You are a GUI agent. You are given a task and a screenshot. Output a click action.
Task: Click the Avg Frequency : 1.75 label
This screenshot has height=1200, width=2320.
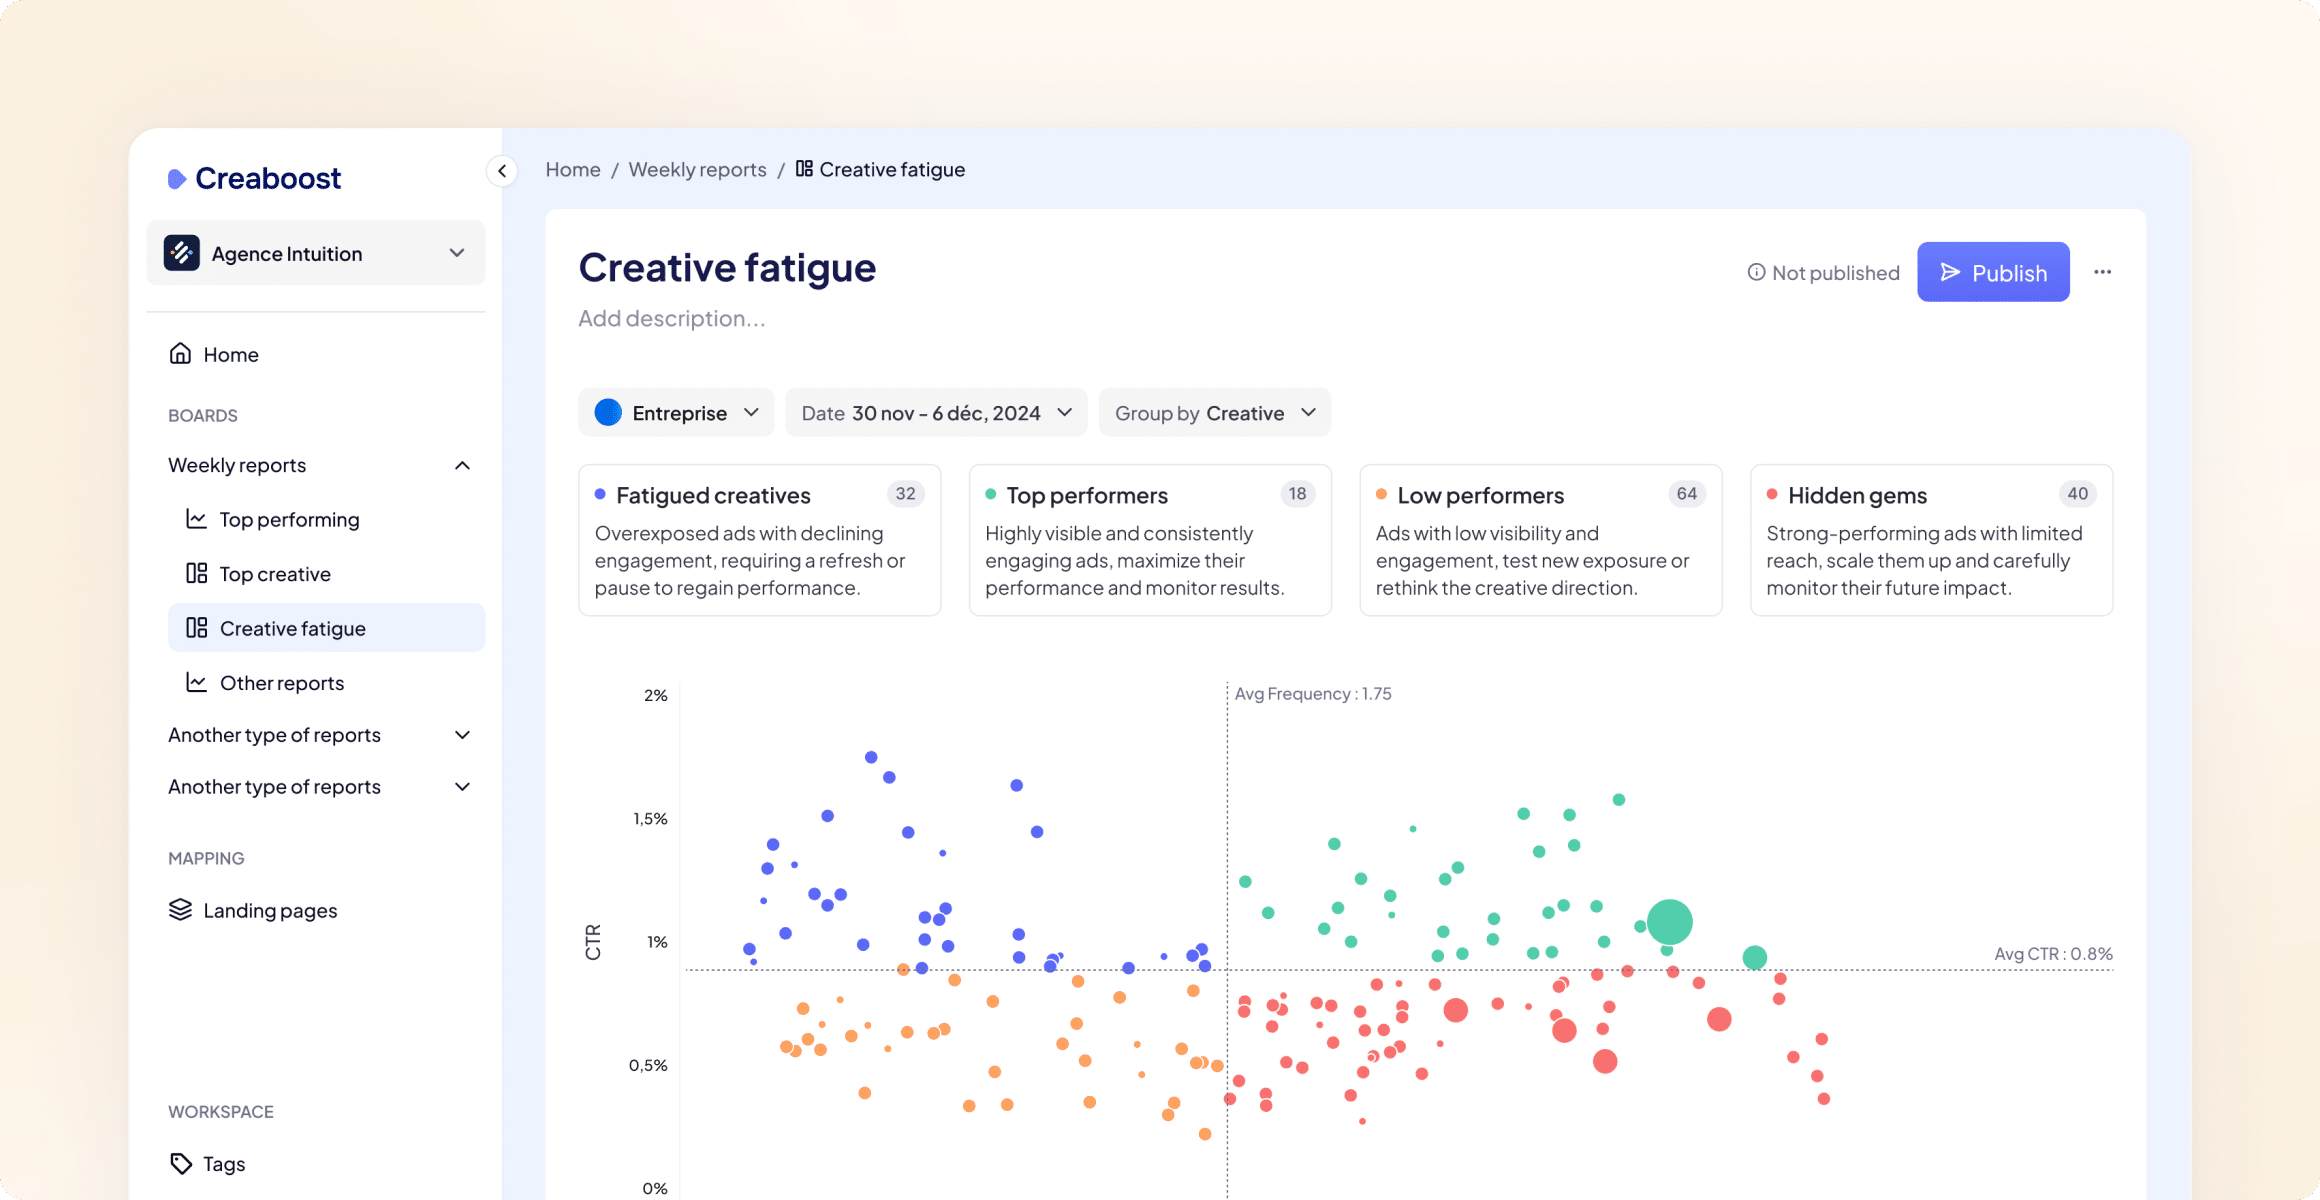[x=1313, y=694]
